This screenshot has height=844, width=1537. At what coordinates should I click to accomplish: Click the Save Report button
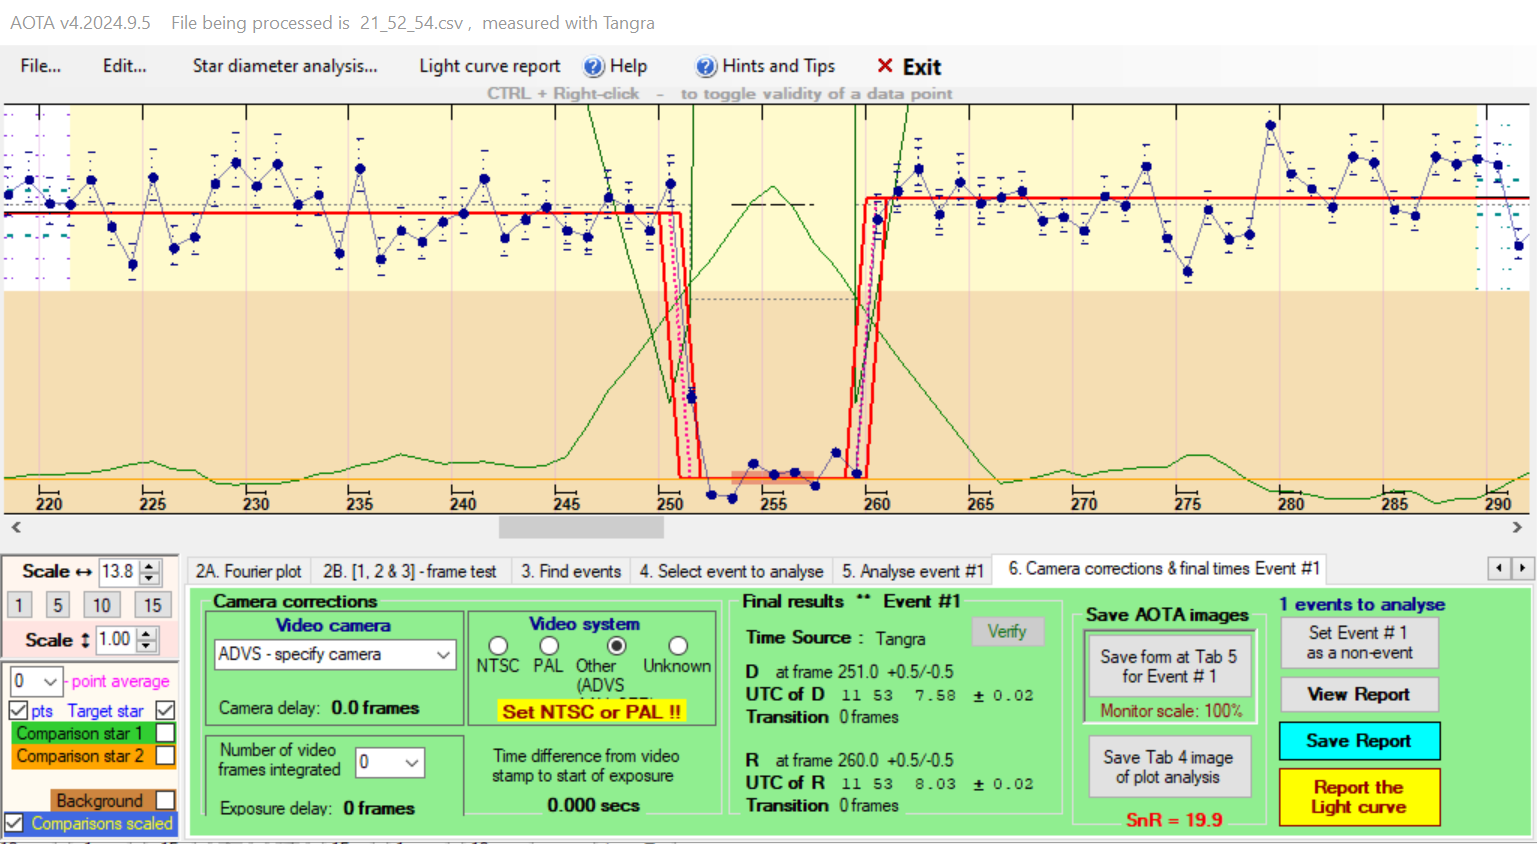(x=1358, y=741)
